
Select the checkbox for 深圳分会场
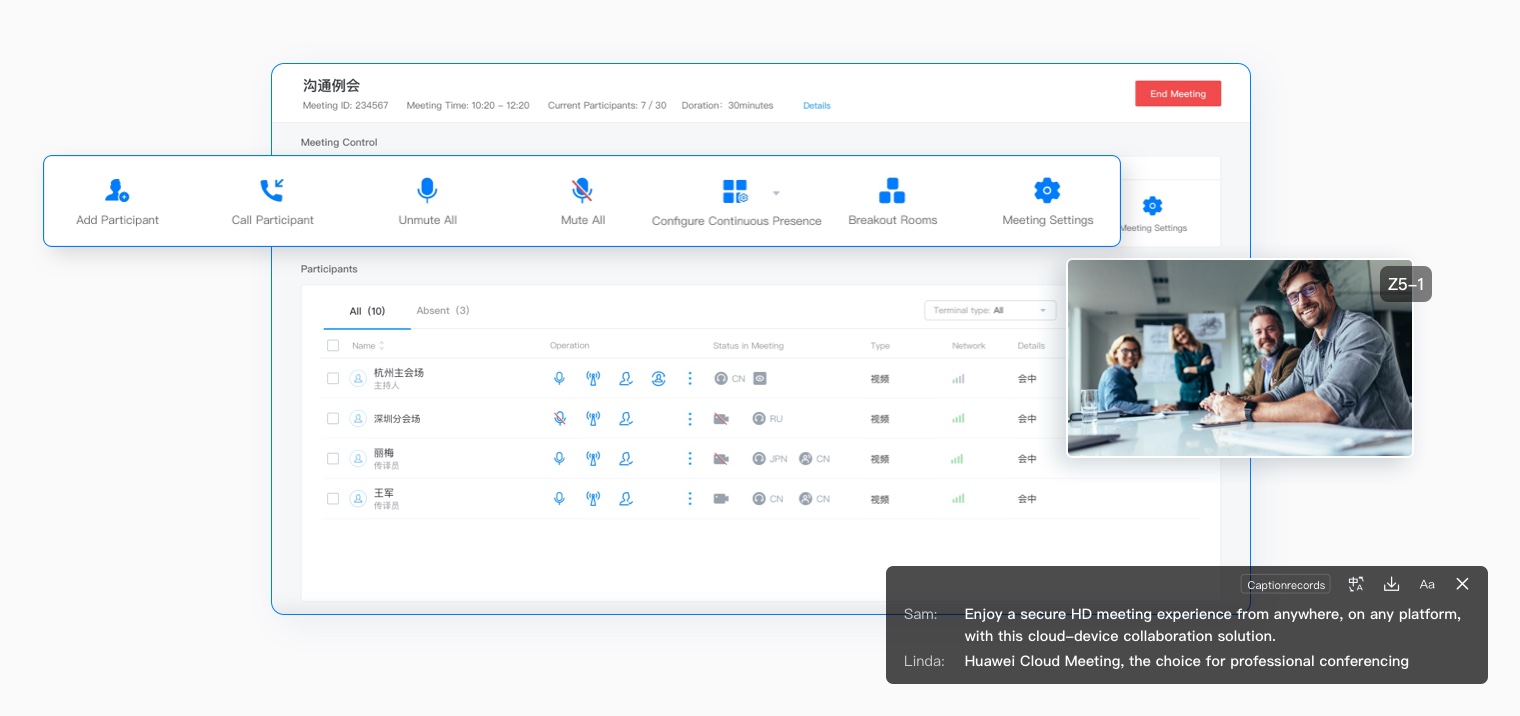tap(333, 419)
